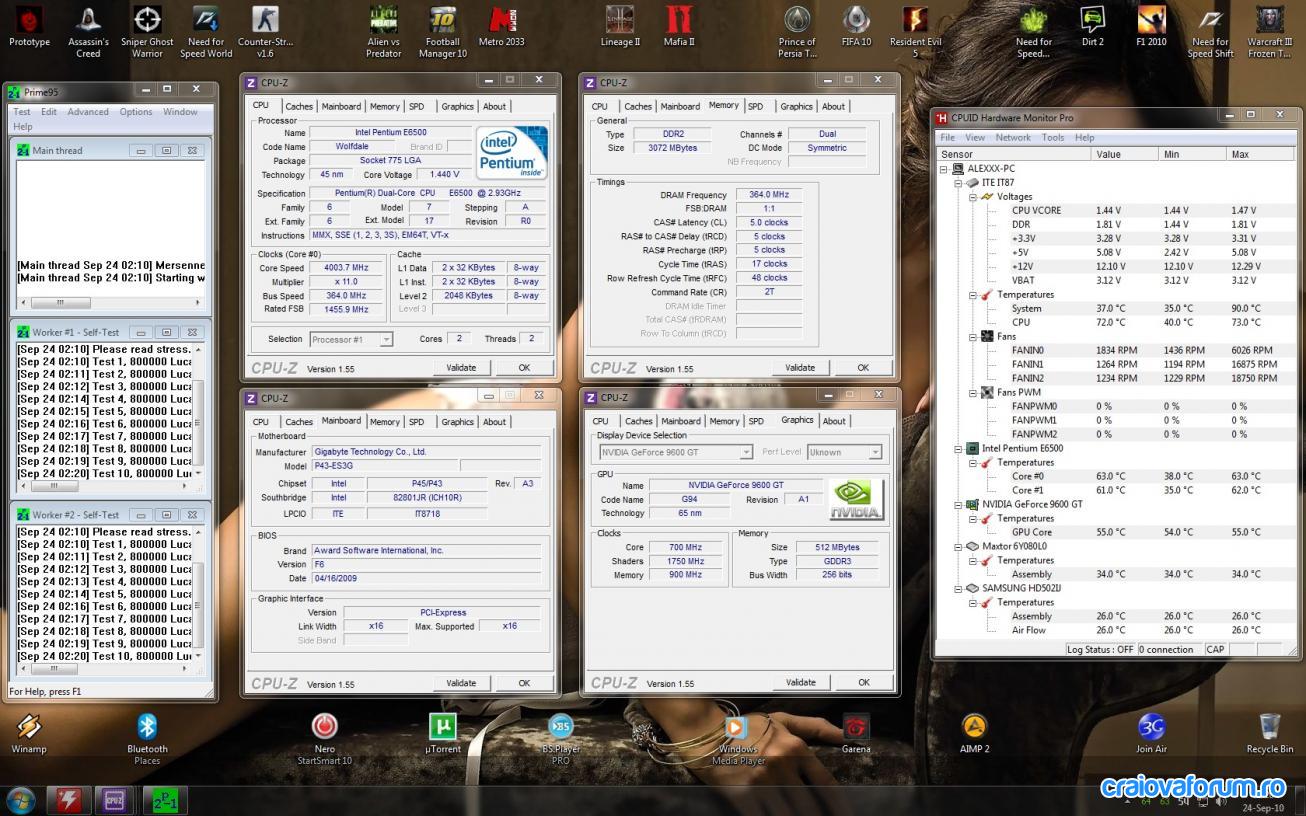Click OK in the mainboard CPU-Z window

point(524,683)
